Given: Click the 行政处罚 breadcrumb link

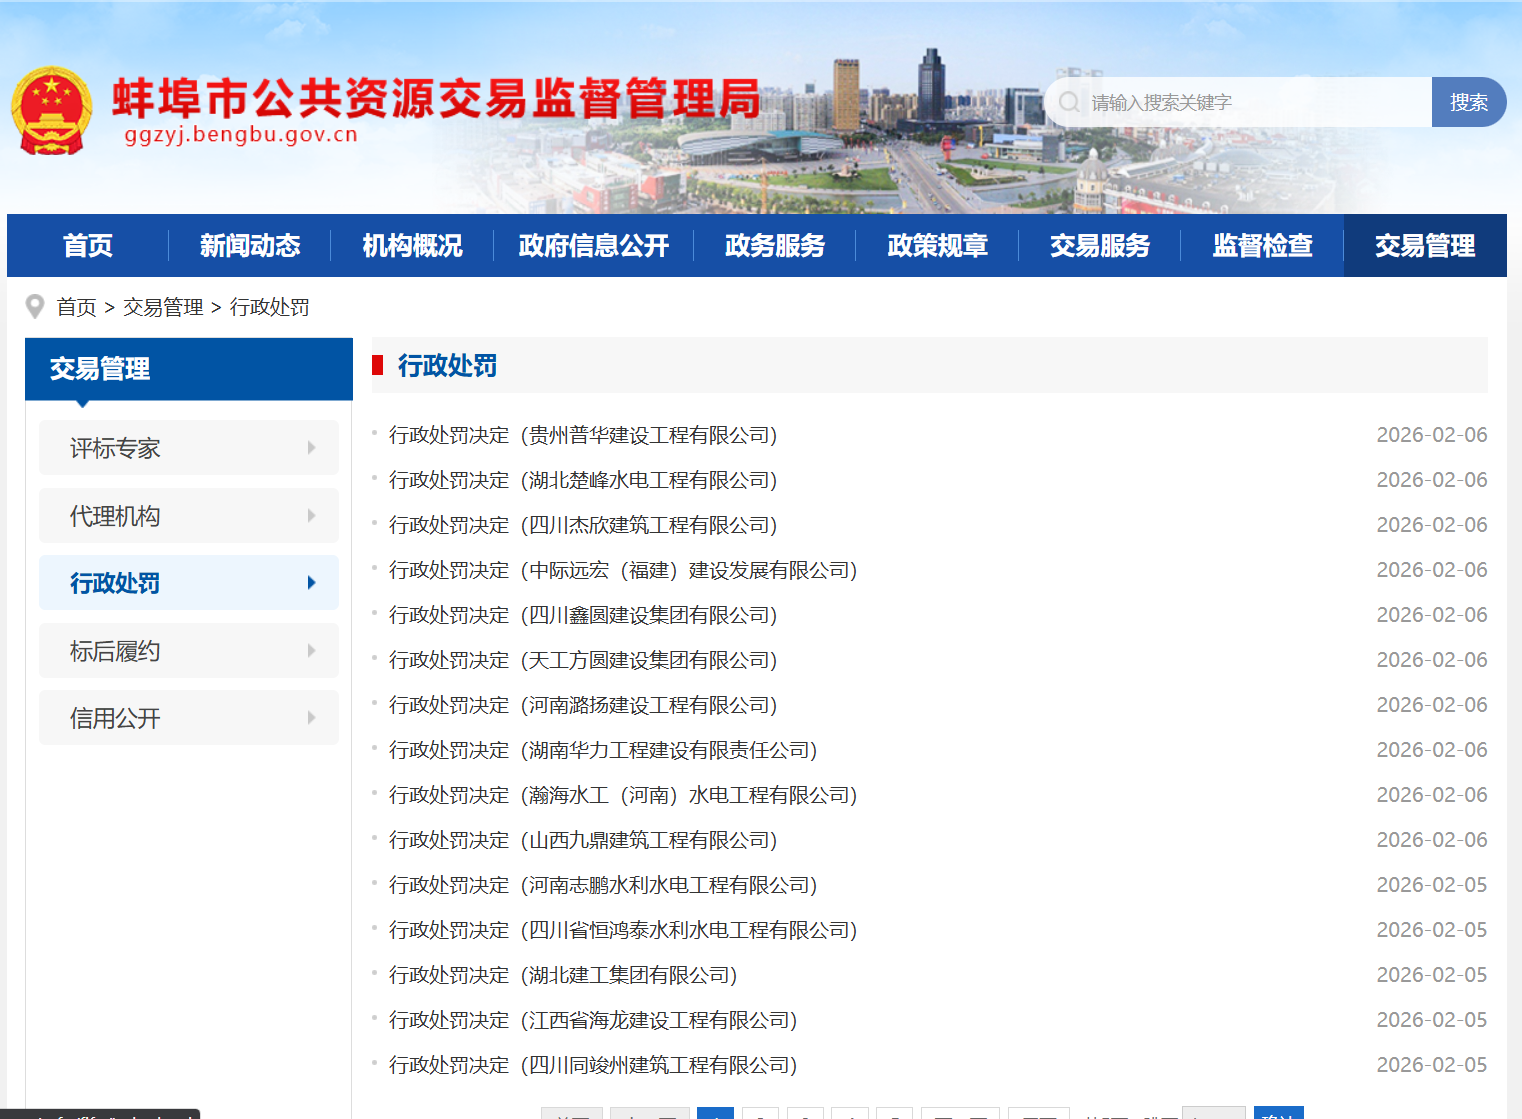Looking at the screenshot, I should tap(270, 307).
